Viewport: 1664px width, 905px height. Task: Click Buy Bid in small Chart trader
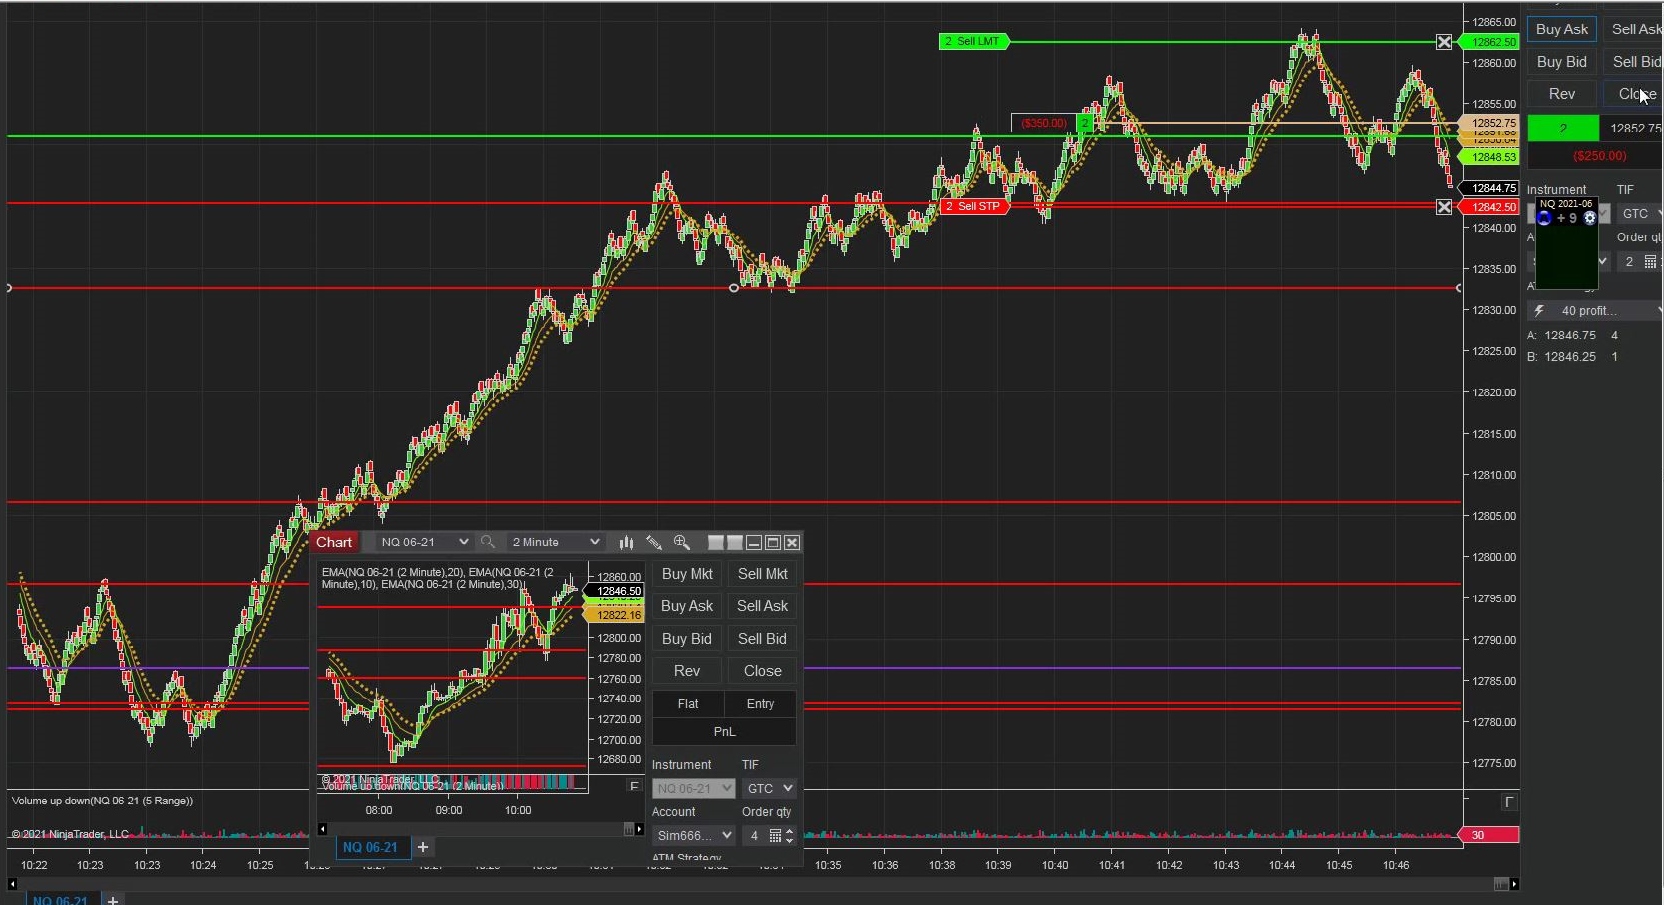[x=687, y=639]
